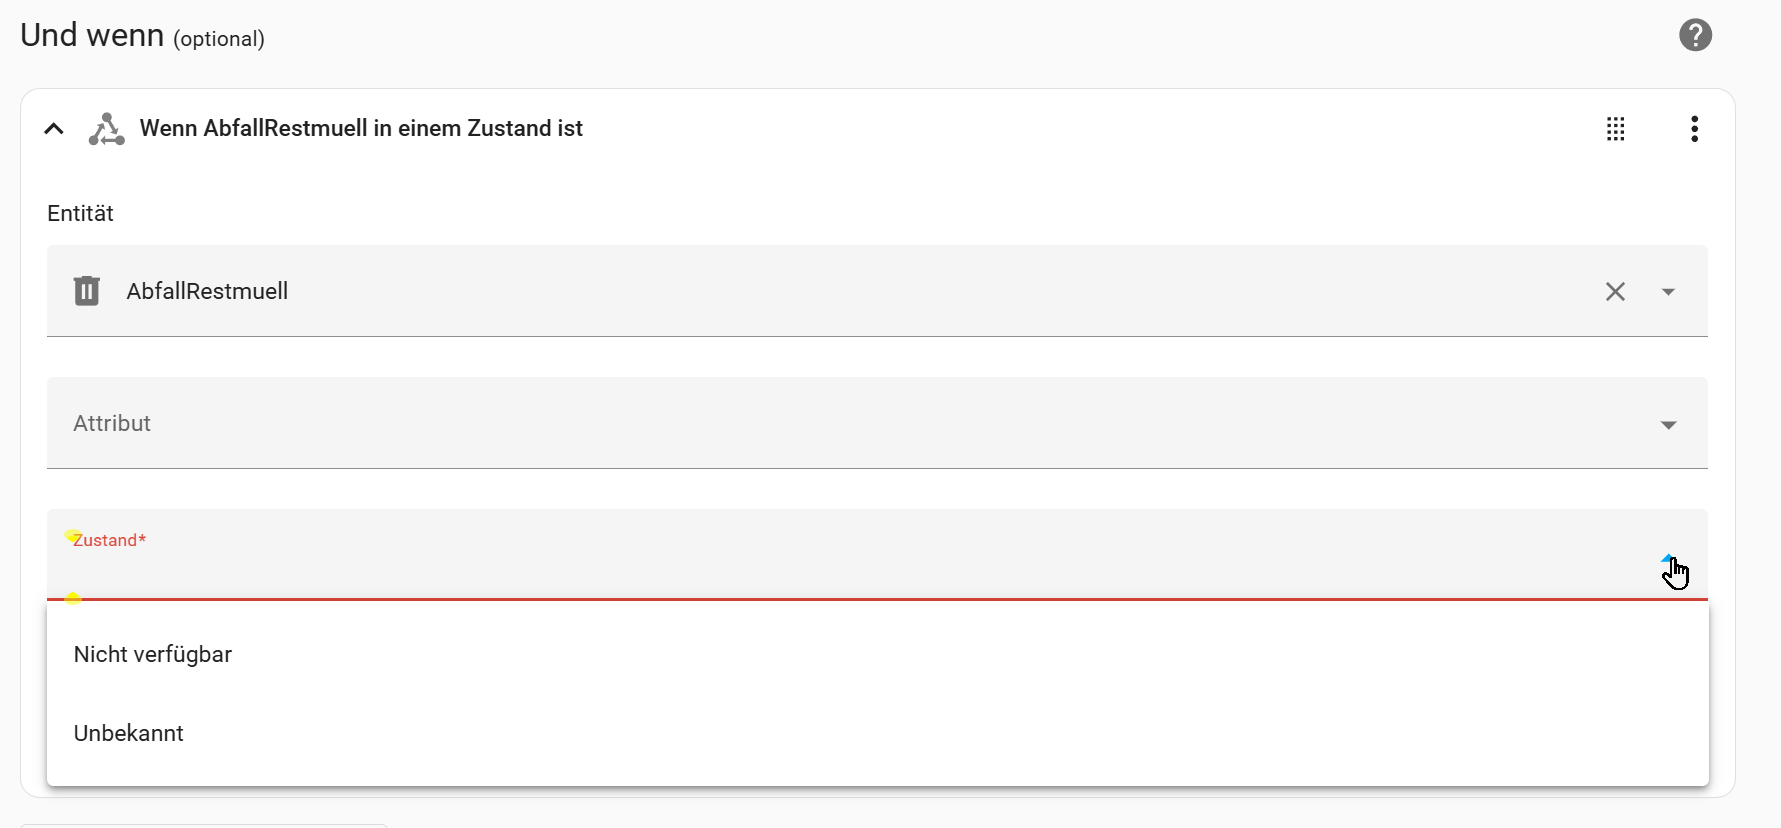Select the "Nicht verfügbar" option
Viewport: 1781px width, 828px height.
(x=153, y=654)
